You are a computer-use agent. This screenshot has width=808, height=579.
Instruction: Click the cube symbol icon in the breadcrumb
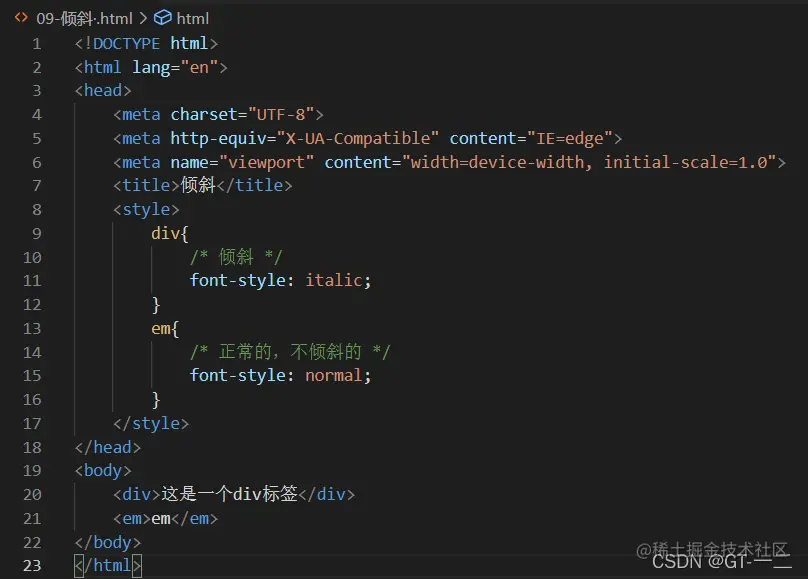point(163,18)
